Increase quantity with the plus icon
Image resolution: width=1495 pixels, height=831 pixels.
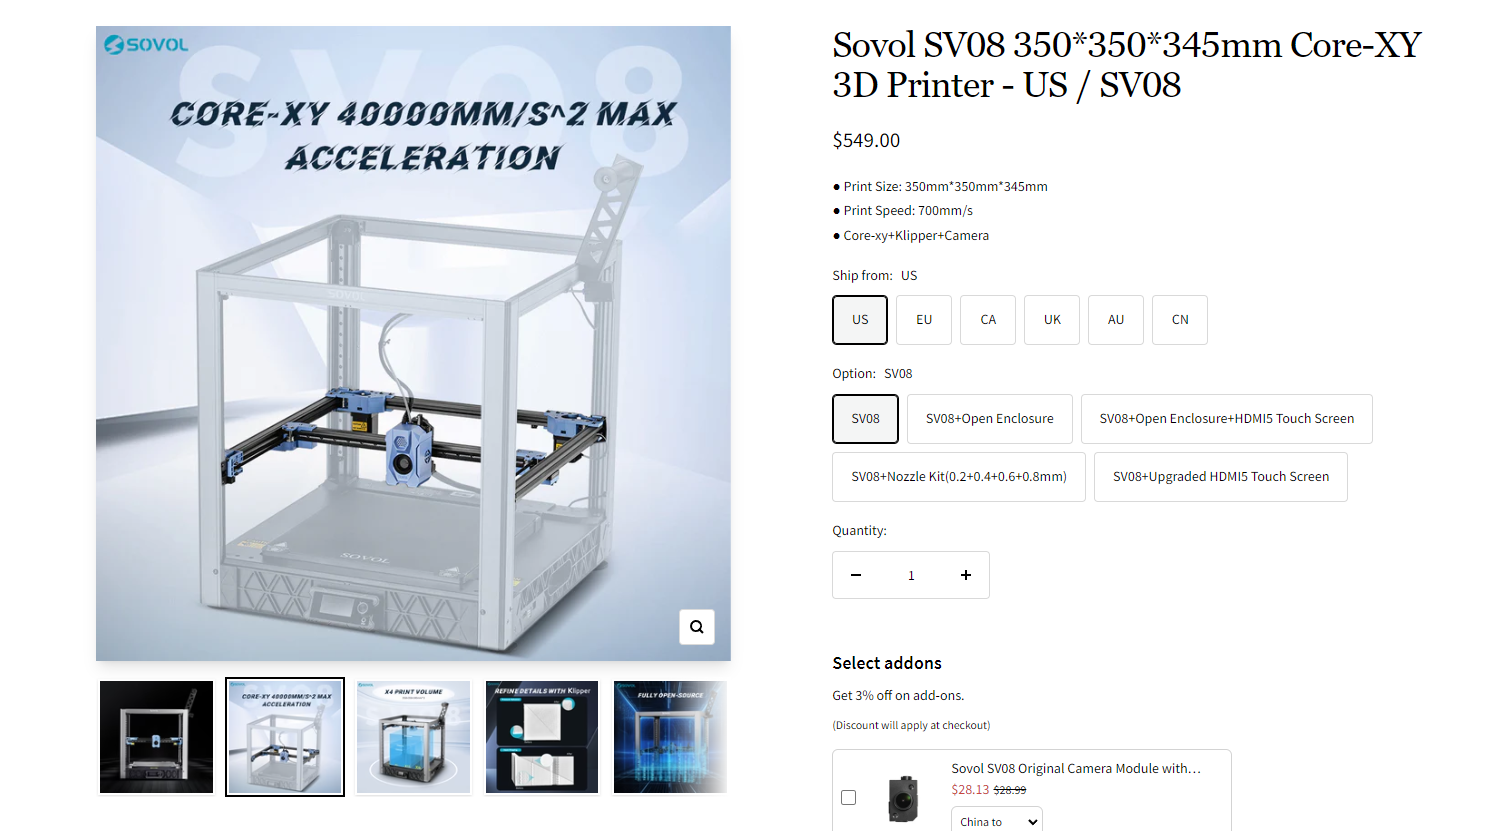(966, 575)
